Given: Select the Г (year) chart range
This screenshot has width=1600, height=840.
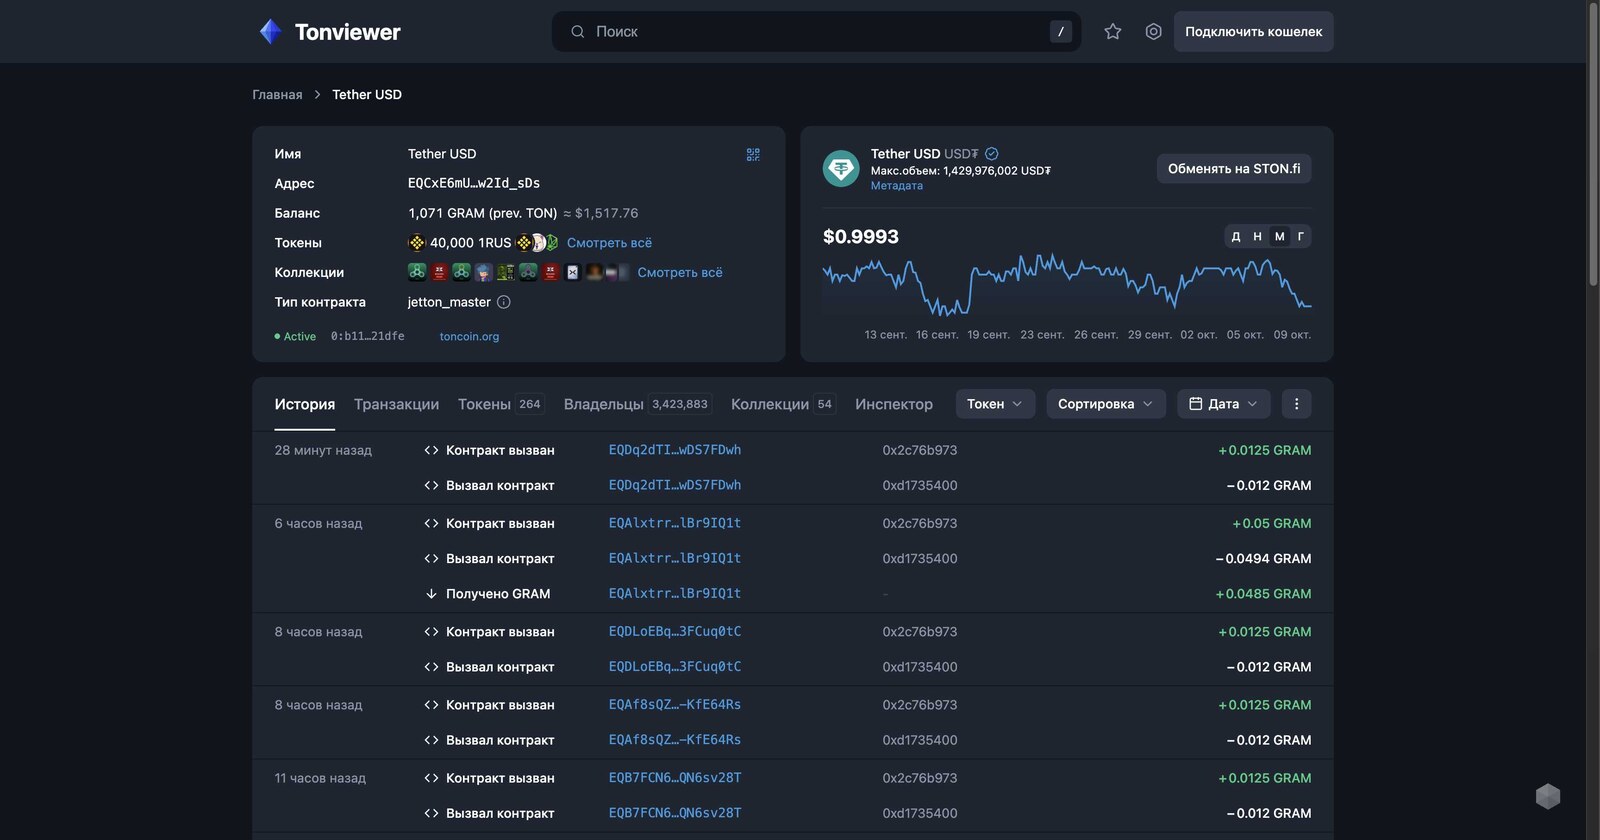Looking at the screenshot, I should tap(1301, 236).
